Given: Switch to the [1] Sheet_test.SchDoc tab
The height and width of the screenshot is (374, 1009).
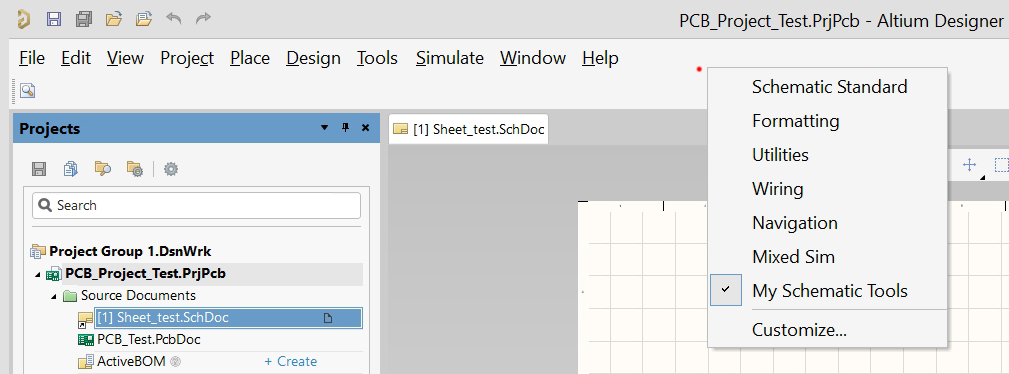Looking at the screenshot, I should [x=469, y=129].
